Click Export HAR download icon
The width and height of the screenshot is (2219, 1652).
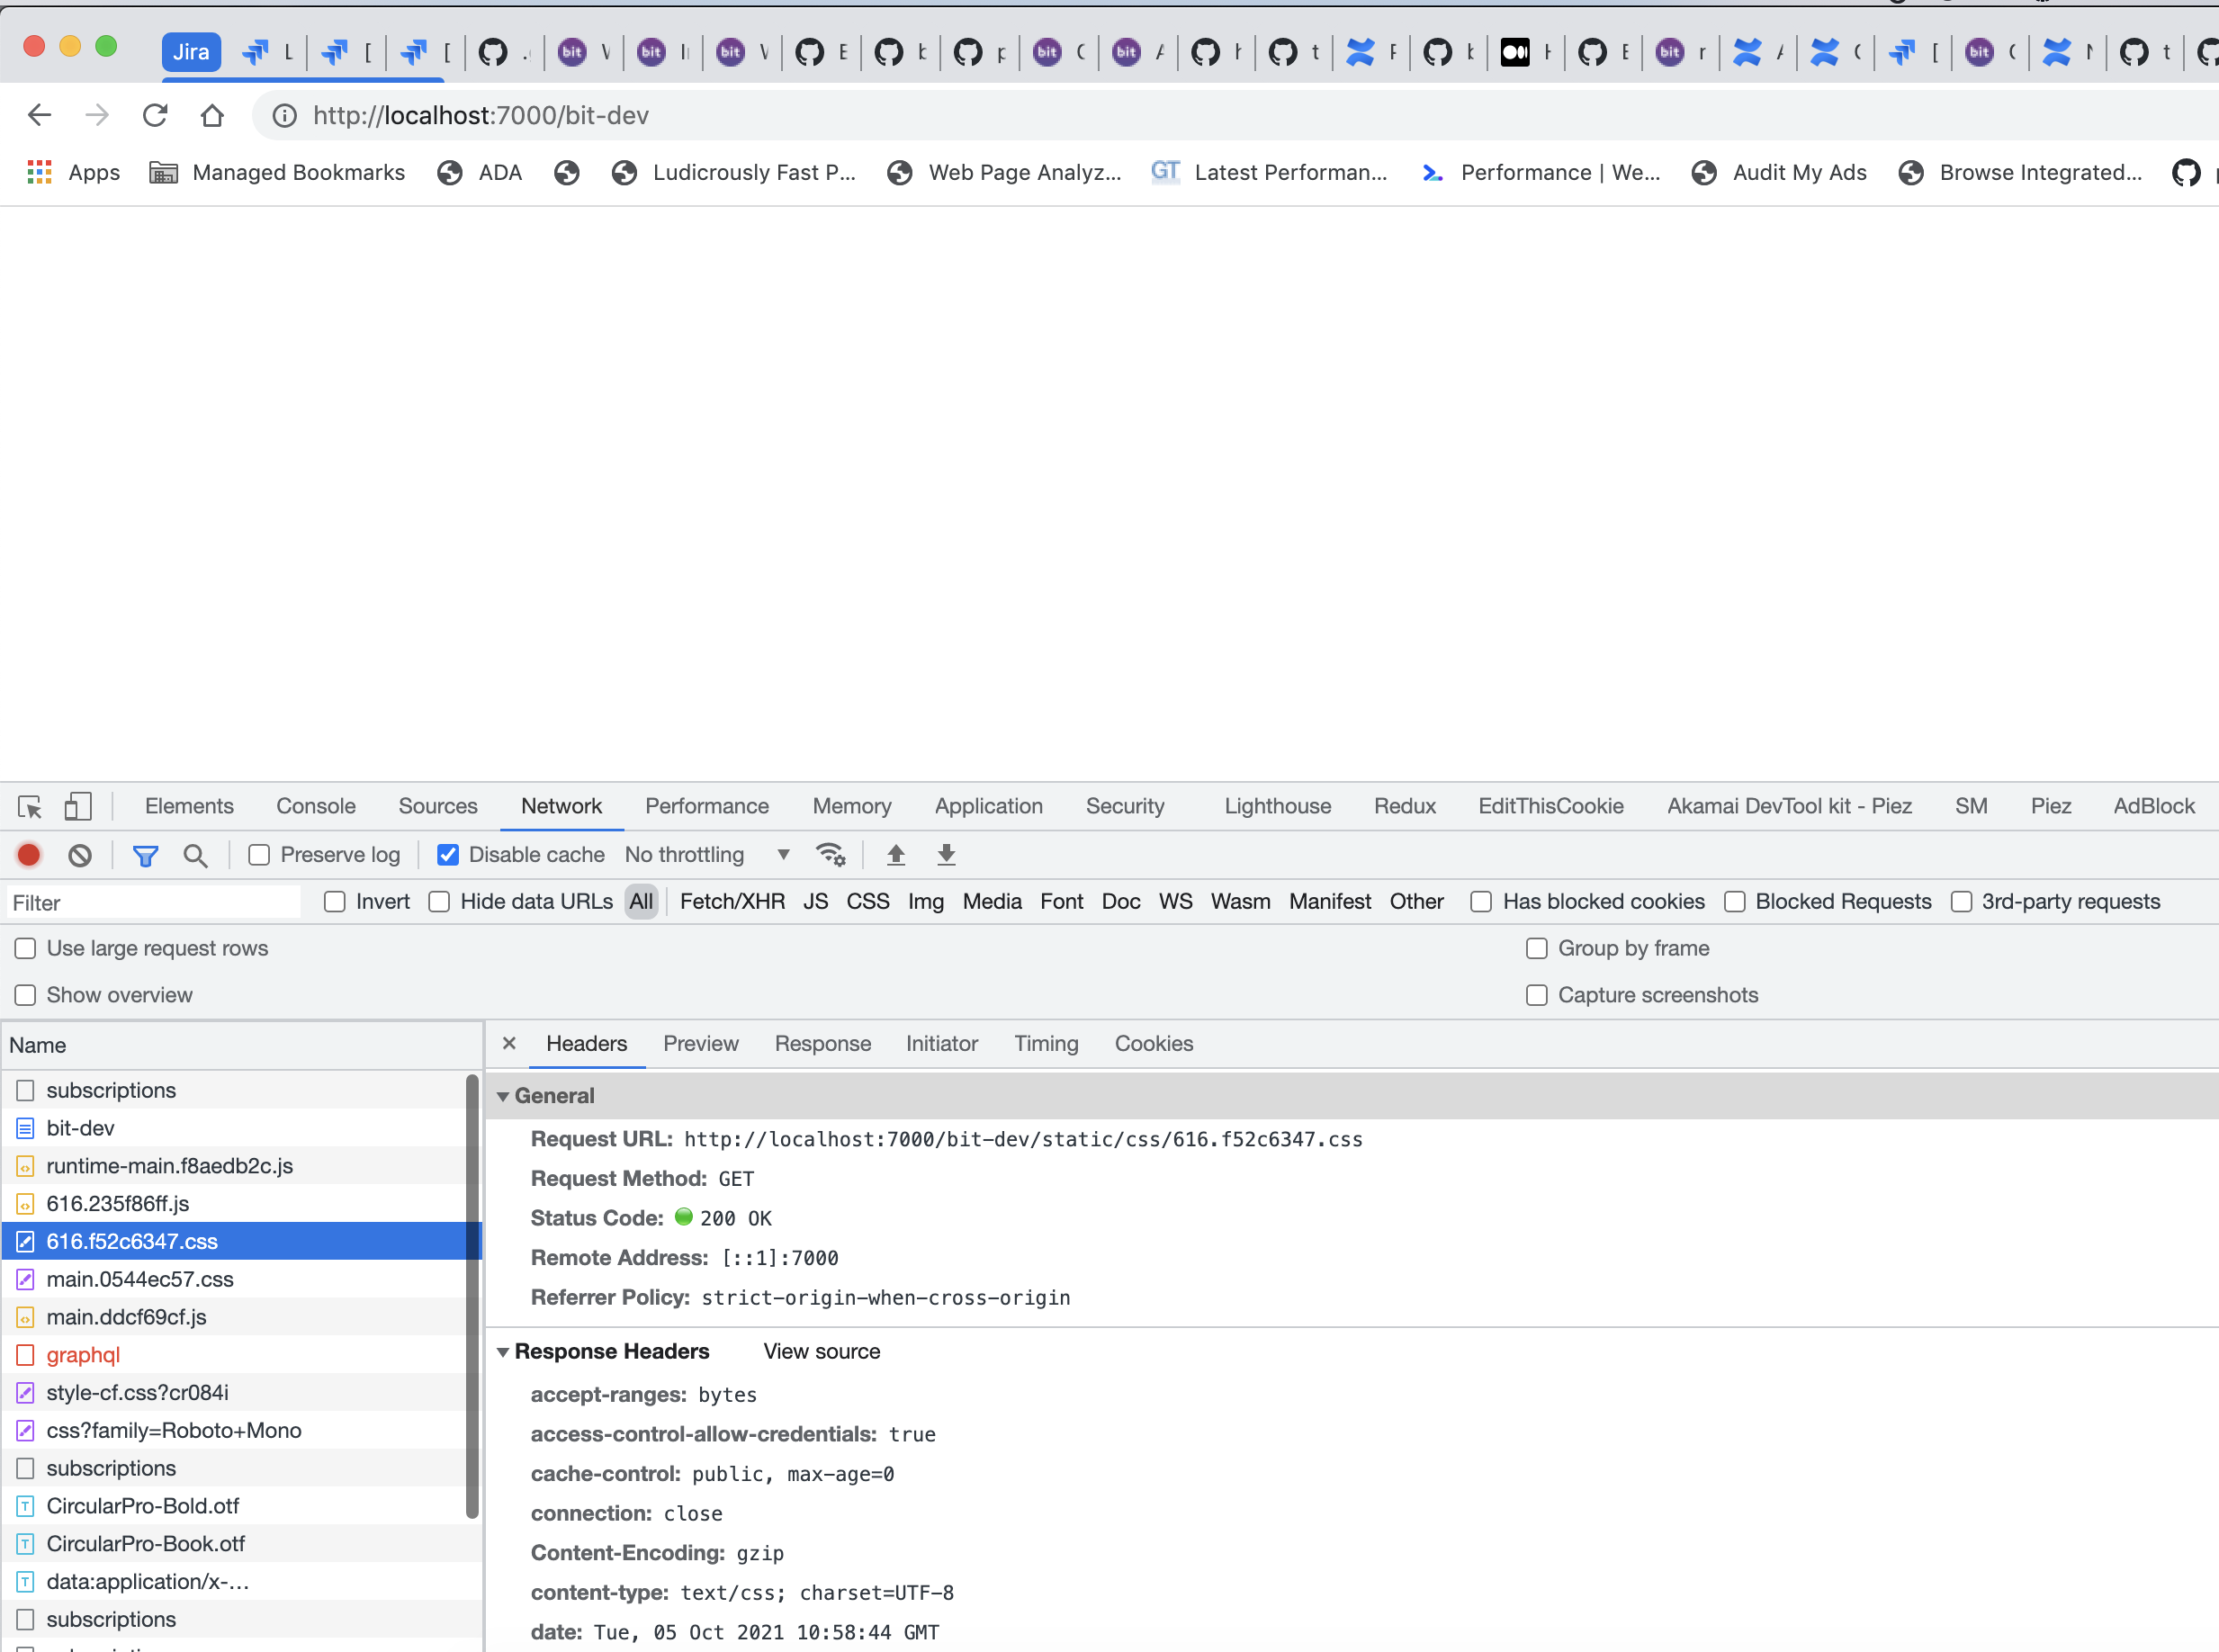click(x=946, y=855)
